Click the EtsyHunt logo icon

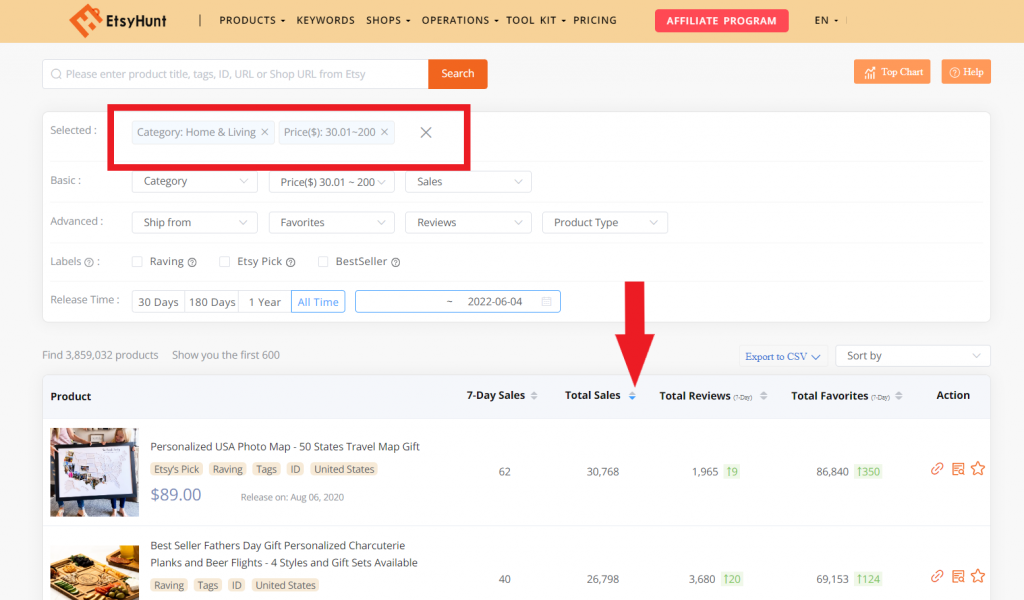tap(85, 20)
